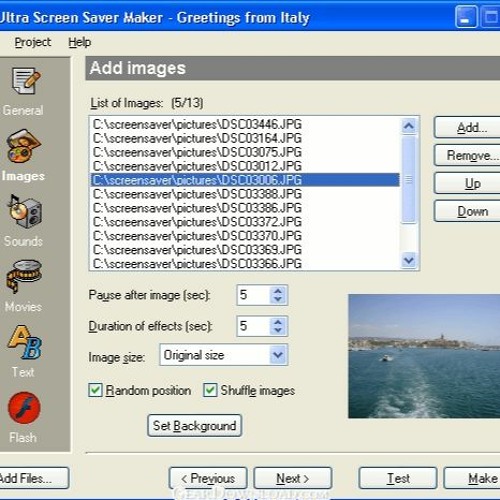Click the Make button
Viewport: 500px width, 500px height.
coord(472,478)
